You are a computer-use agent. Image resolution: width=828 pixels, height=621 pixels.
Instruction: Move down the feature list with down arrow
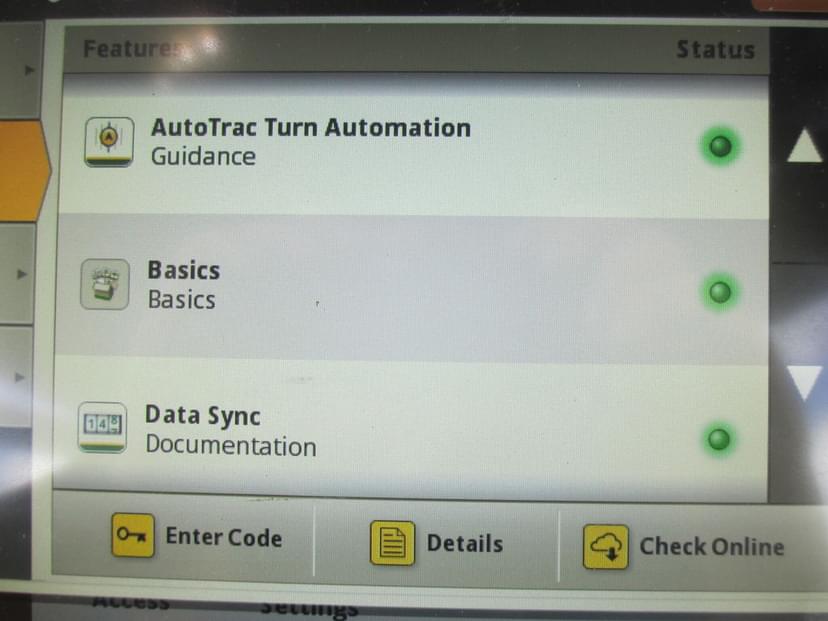[x=804, y=381]
